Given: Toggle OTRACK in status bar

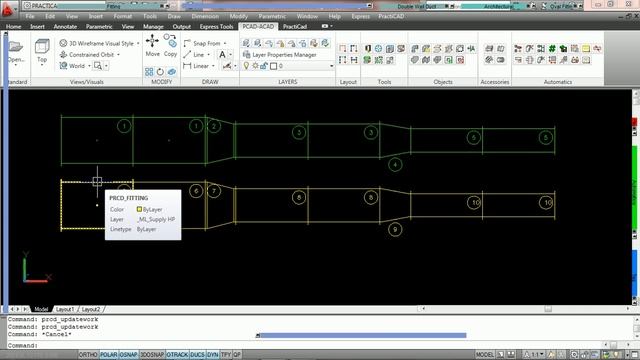Looking at the screenshot, I should coord(177,355).
